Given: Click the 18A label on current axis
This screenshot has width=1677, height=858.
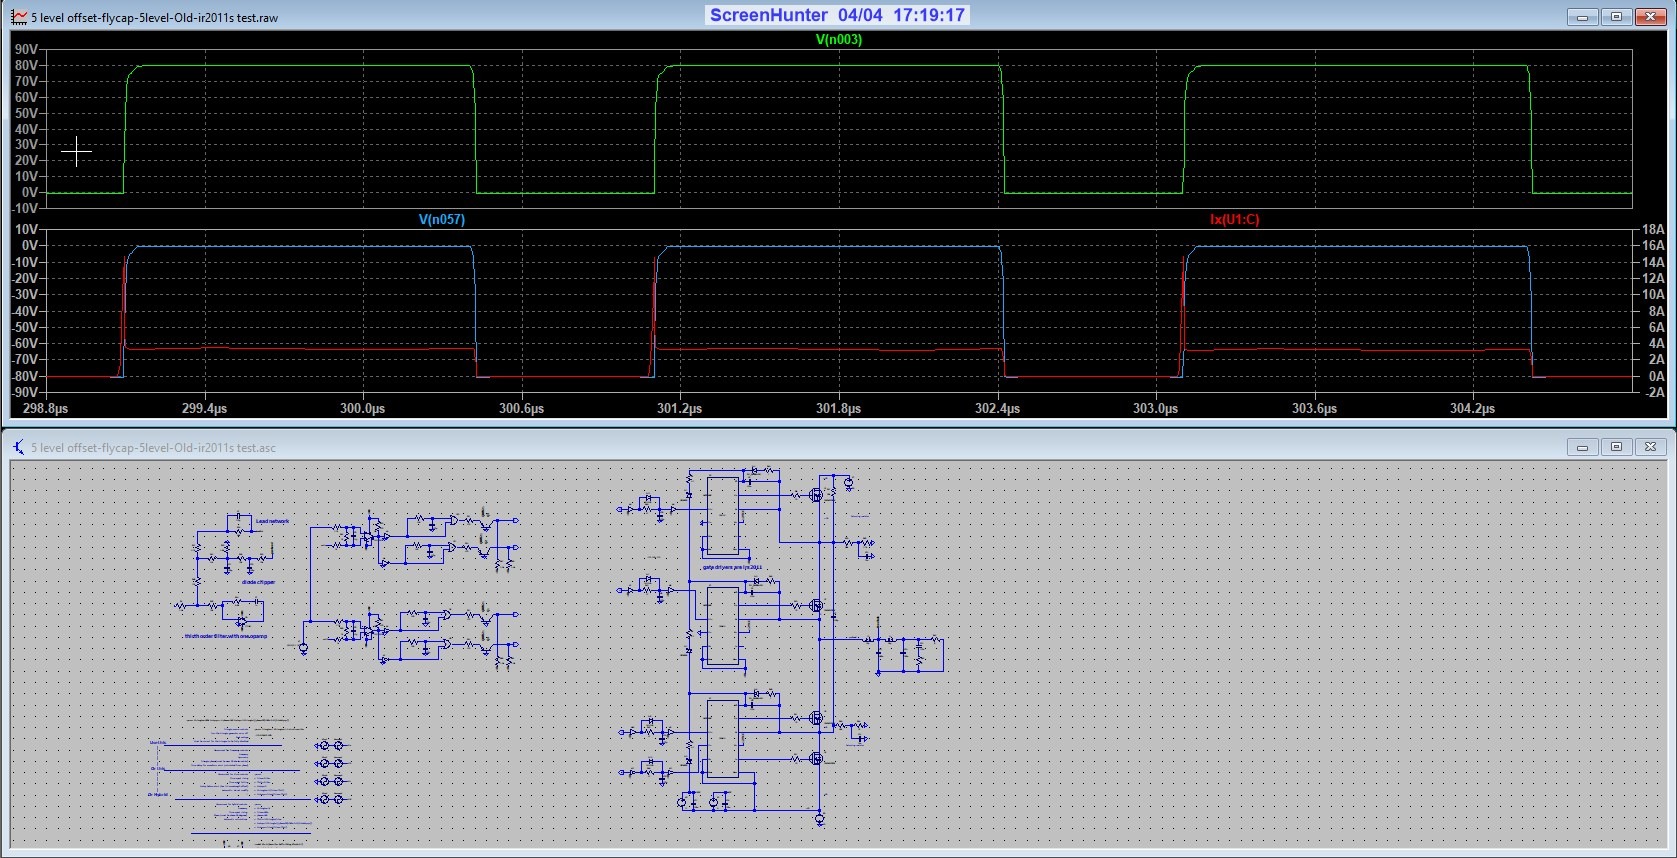Looking at the screenshot, I should pyautogui.click(x=1652, y=230).
